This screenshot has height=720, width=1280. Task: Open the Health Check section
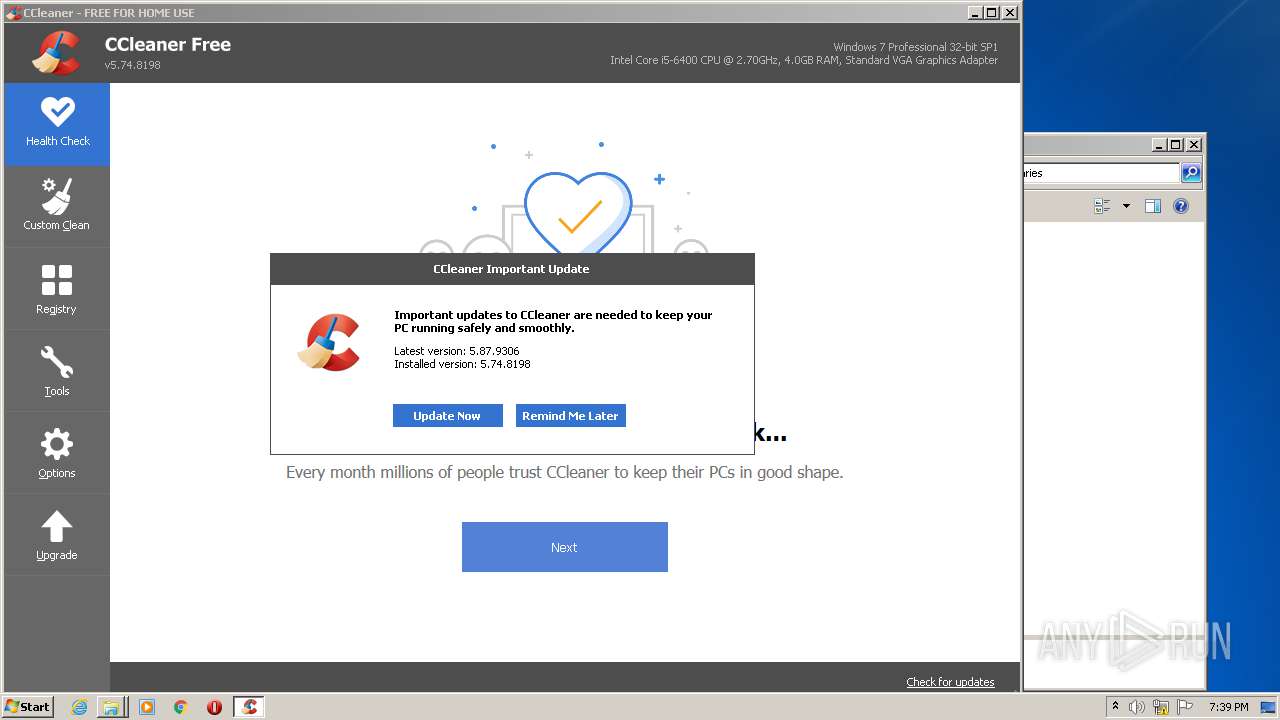pyautogui.click(x=57, y=124)
